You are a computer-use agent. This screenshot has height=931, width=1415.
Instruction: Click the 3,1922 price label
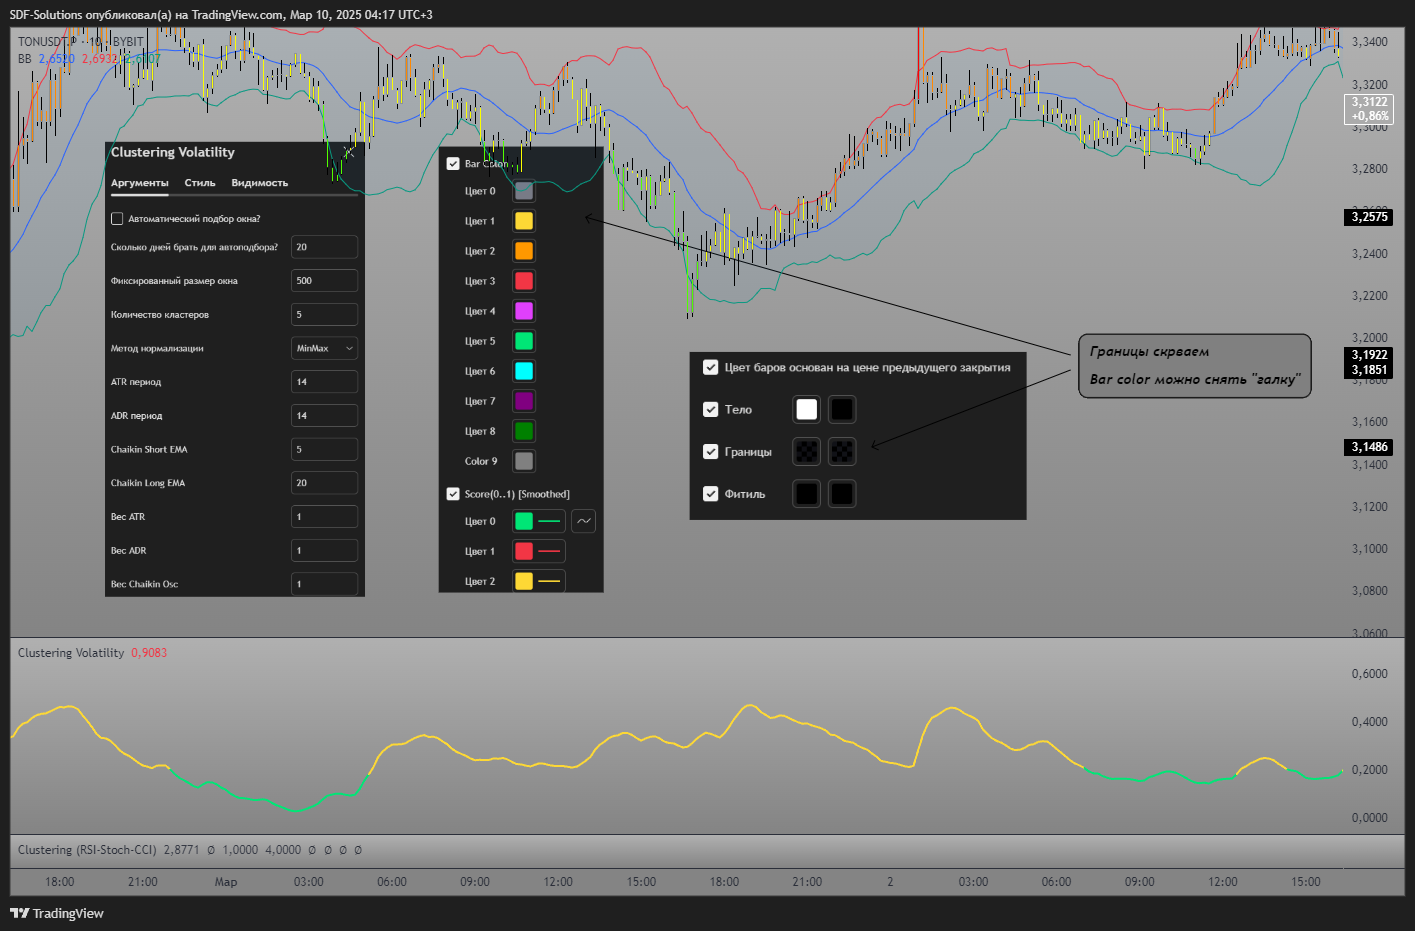click(x=1369, y=355)
